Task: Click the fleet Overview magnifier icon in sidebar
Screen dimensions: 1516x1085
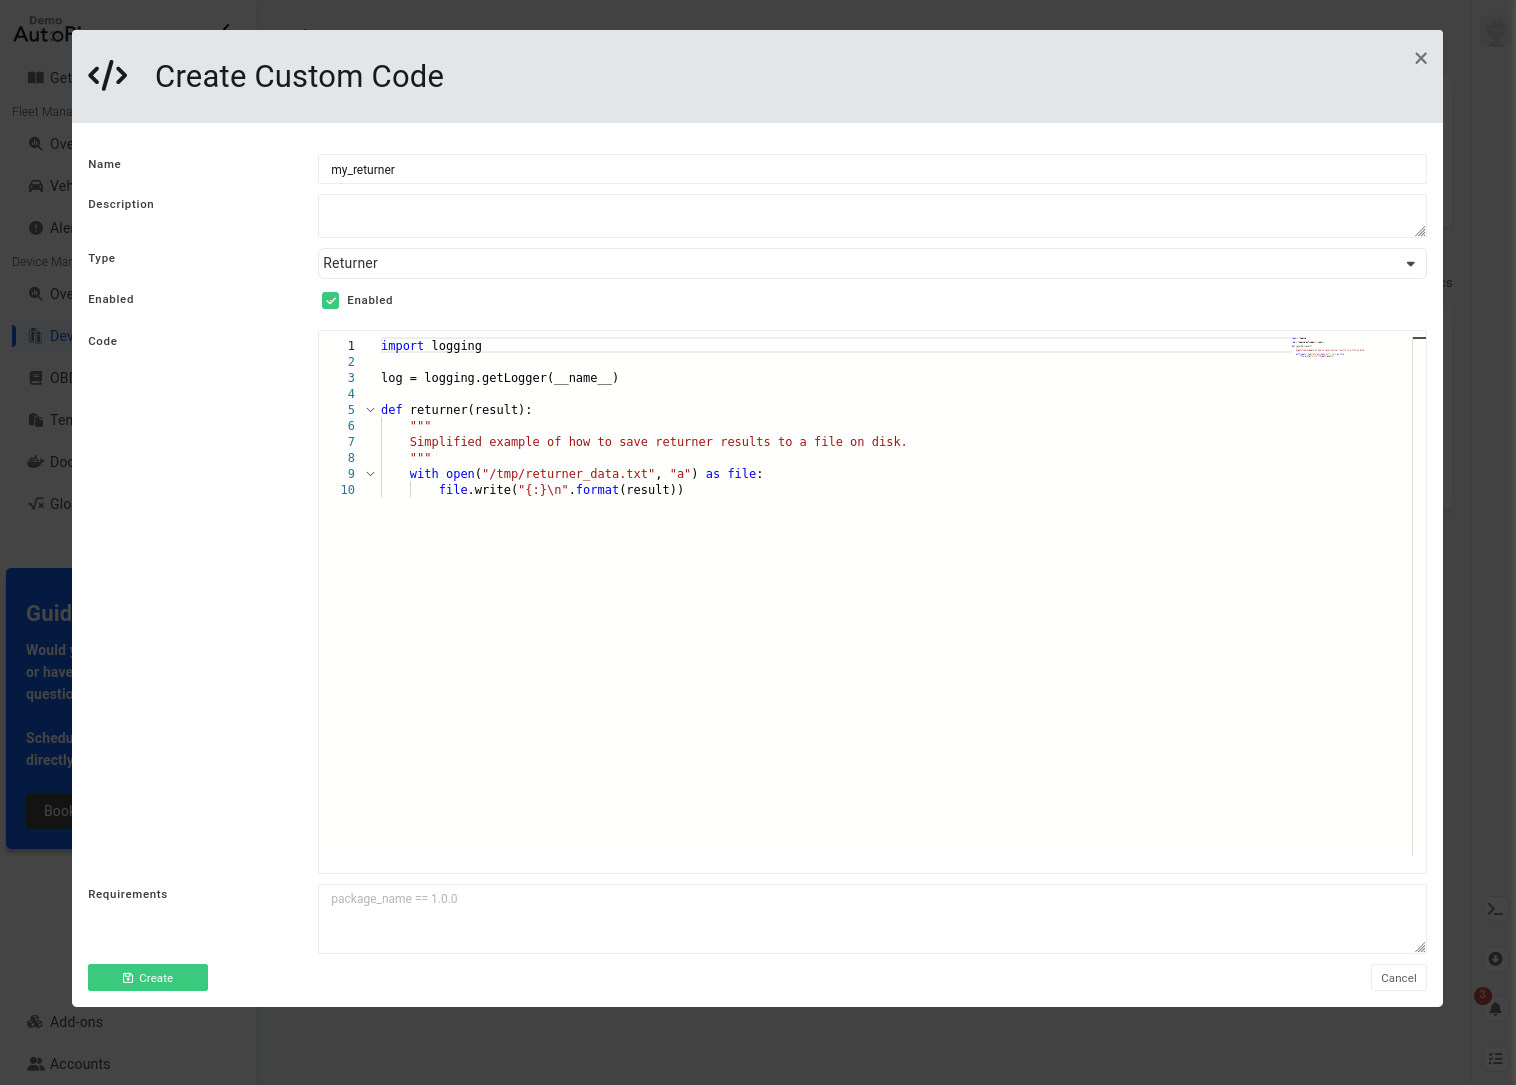Action: (x=36, y=144)
